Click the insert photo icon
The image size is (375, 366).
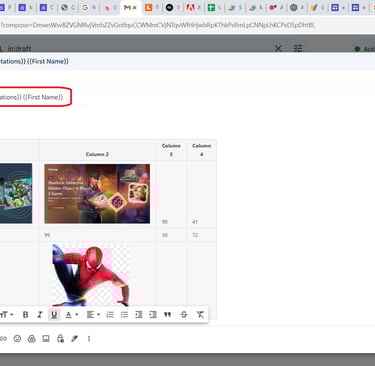[x=46, y=339]
